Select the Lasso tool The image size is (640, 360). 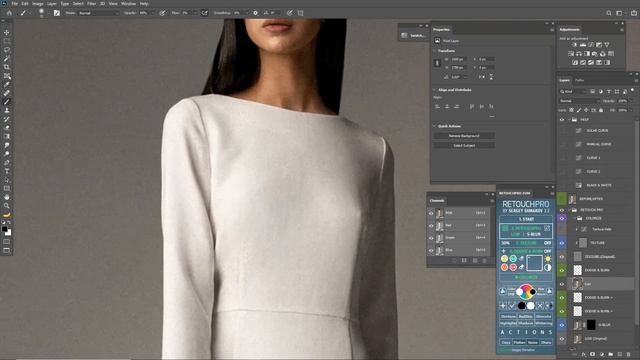point(7,49)
